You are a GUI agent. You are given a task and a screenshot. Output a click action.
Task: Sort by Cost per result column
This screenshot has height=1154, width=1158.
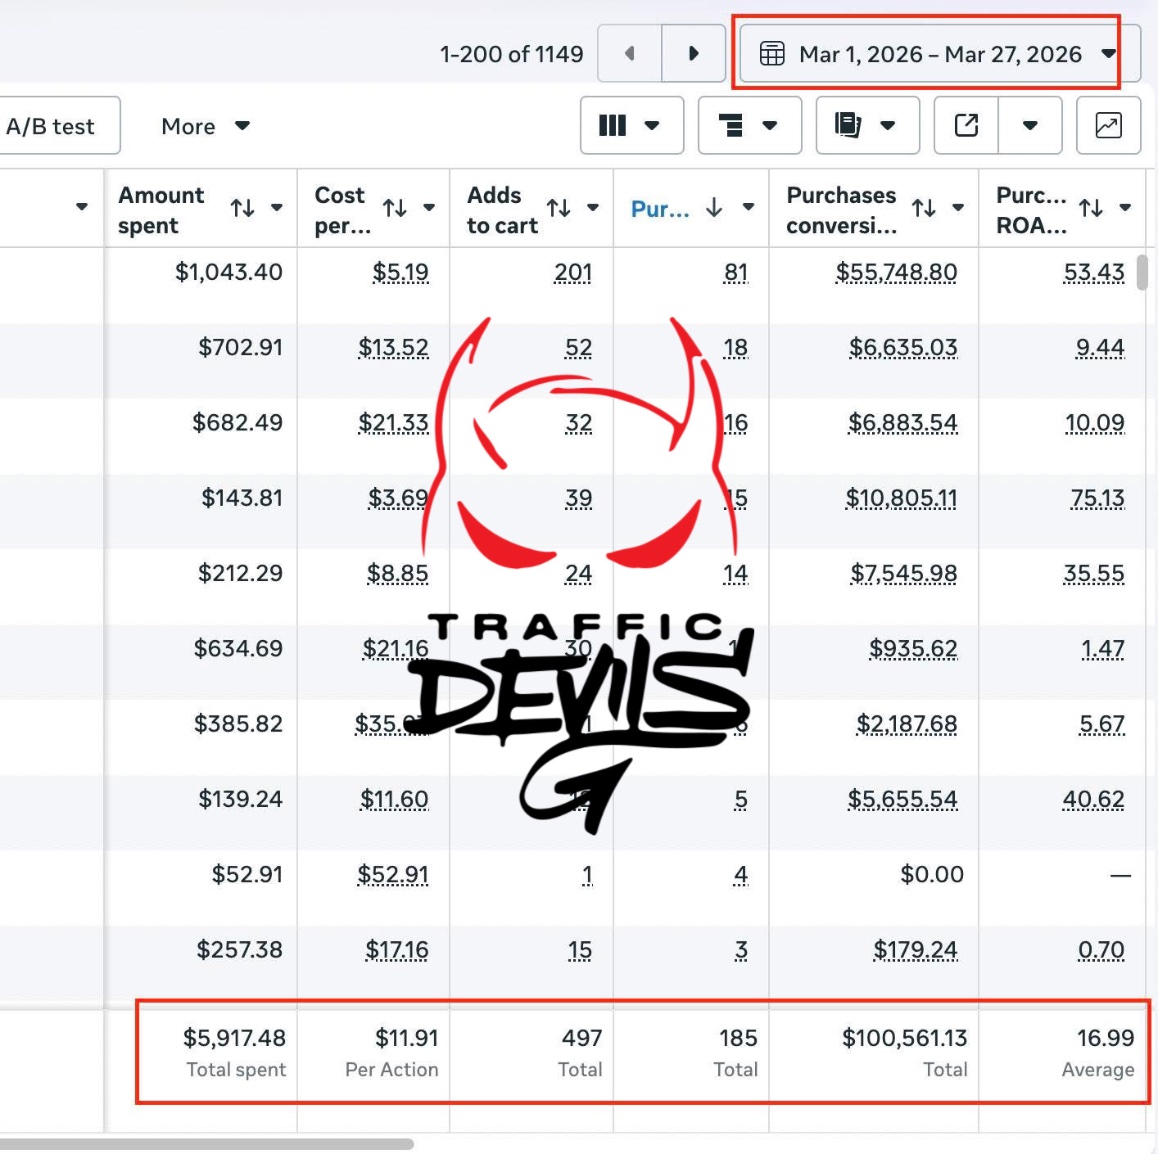click(x=395, y=208)
